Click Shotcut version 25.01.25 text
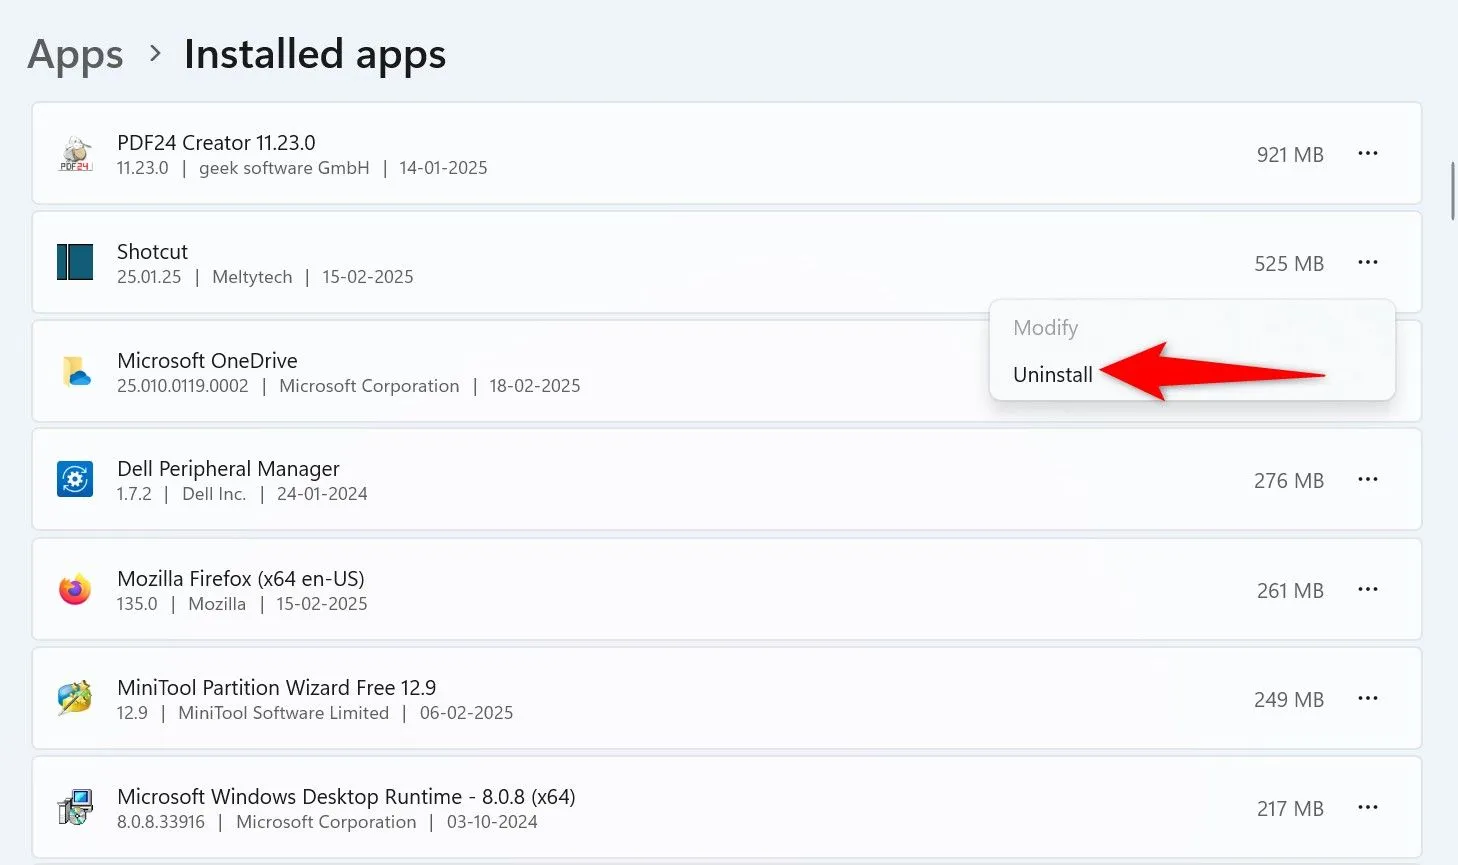The height and width of the screenshot is (865, 1458). pyautogui.click(x=149, y=277)
